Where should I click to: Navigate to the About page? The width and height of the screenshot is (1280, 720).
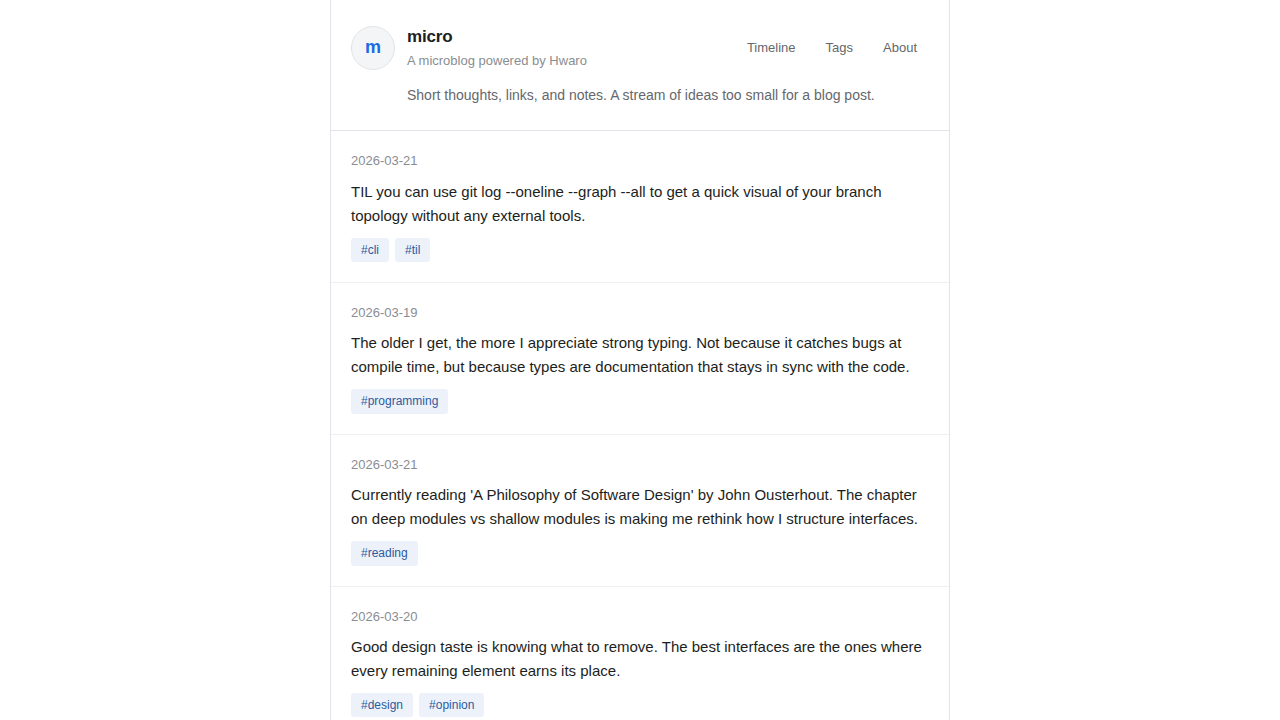[x=900, y=48]
